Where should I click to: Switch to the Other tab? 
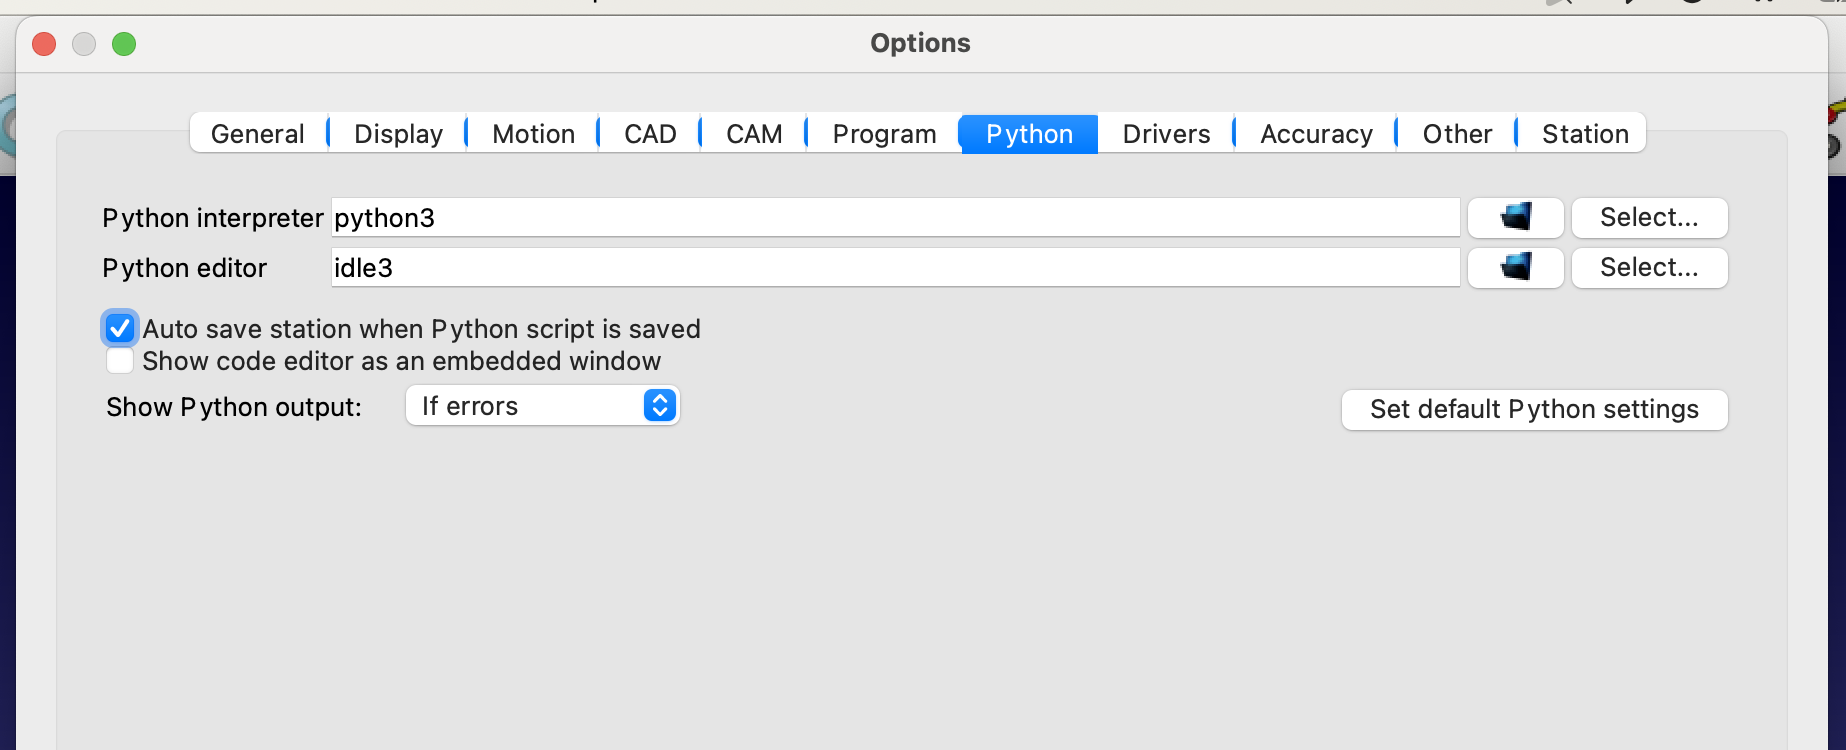1457,134
